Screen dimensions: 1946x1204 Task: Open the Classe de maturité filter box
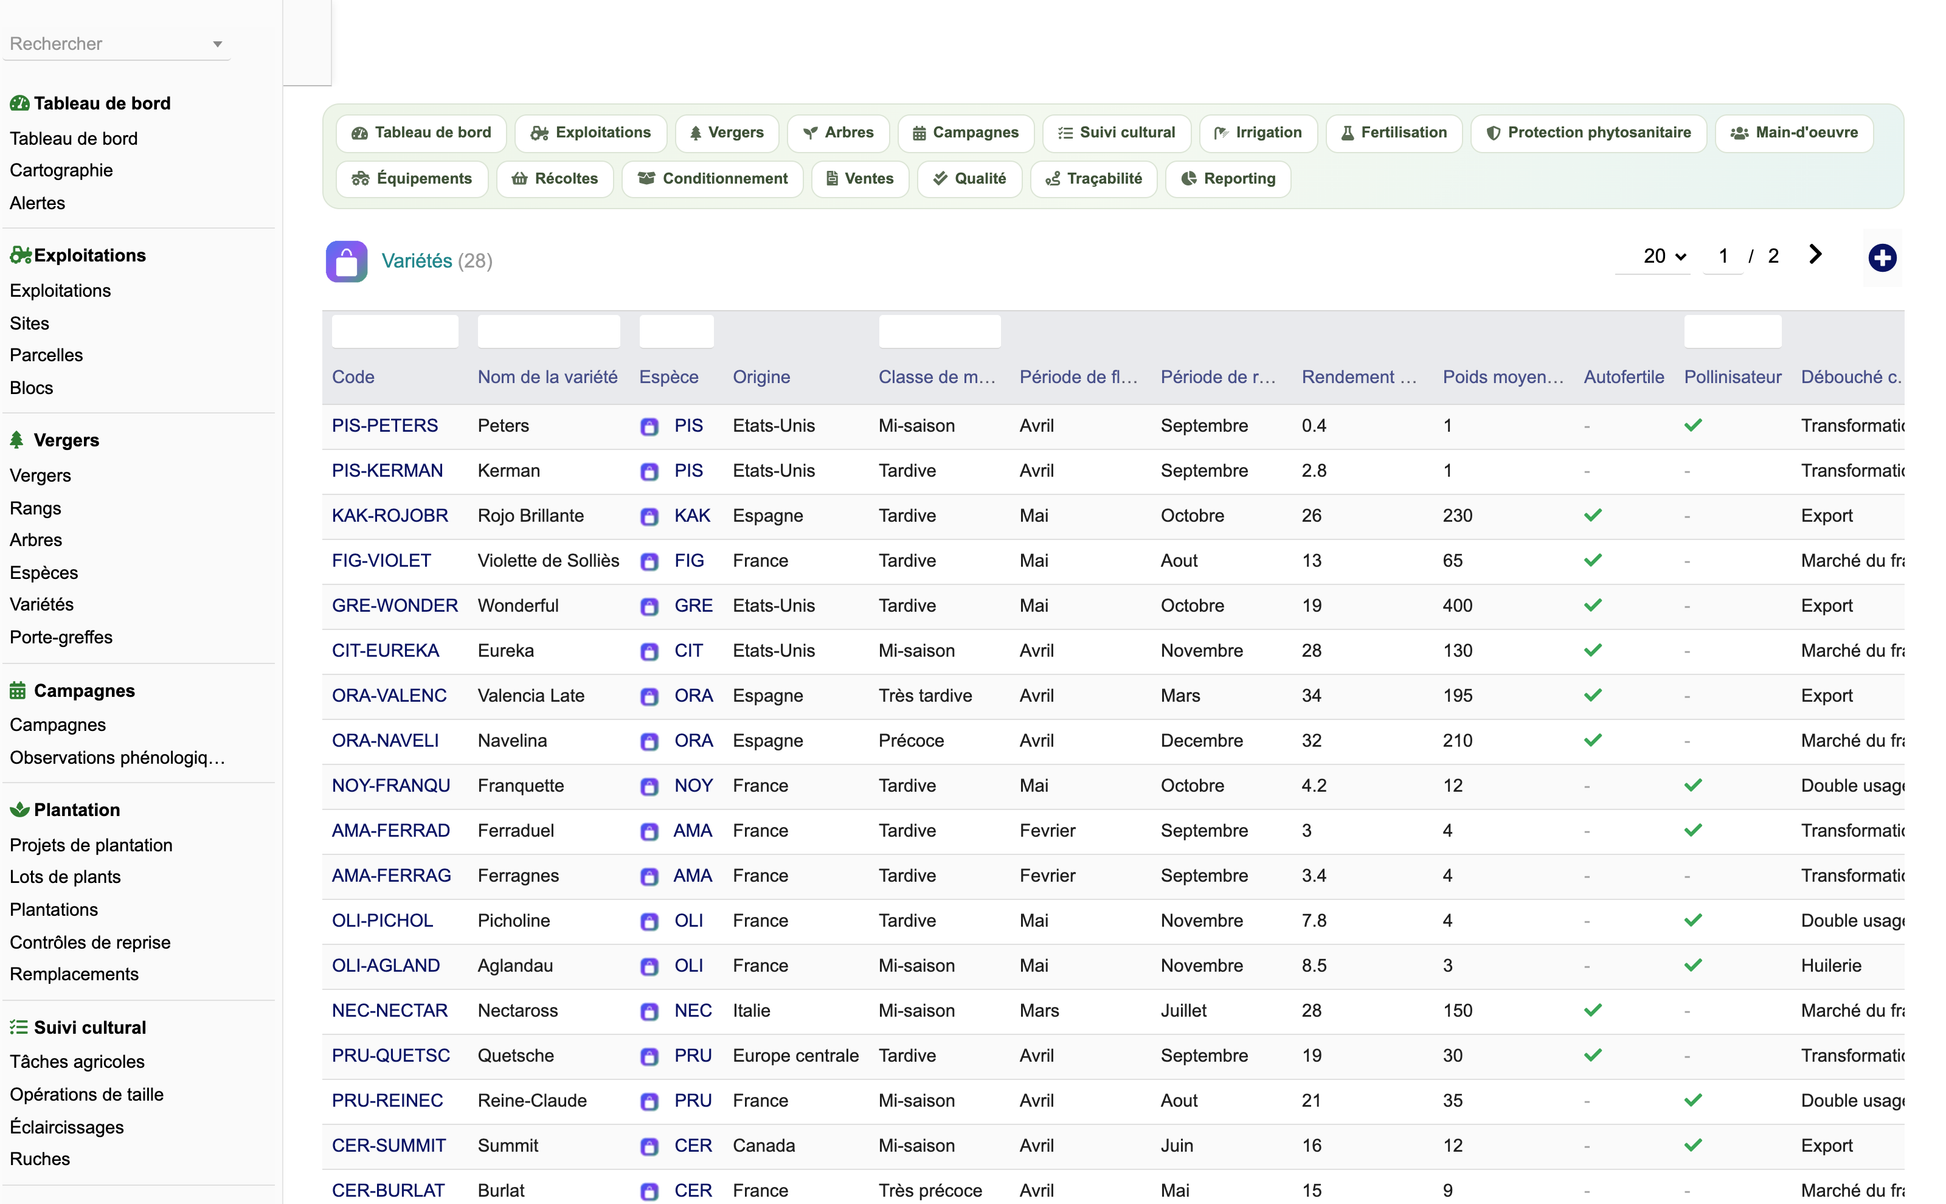pyautogui.click(x=939, y=331)
